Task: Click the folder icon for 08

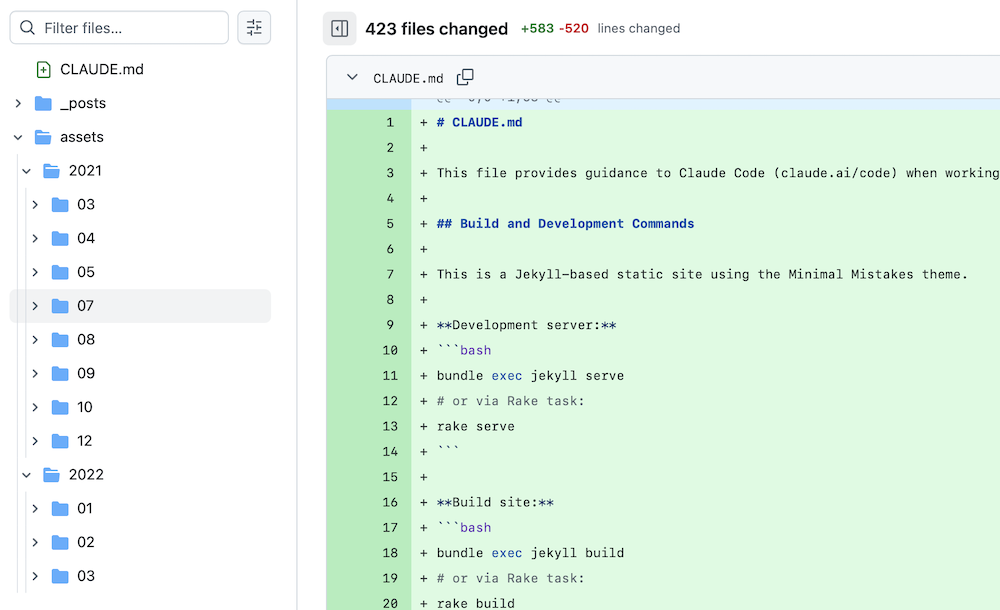Action: pos(60,339)
